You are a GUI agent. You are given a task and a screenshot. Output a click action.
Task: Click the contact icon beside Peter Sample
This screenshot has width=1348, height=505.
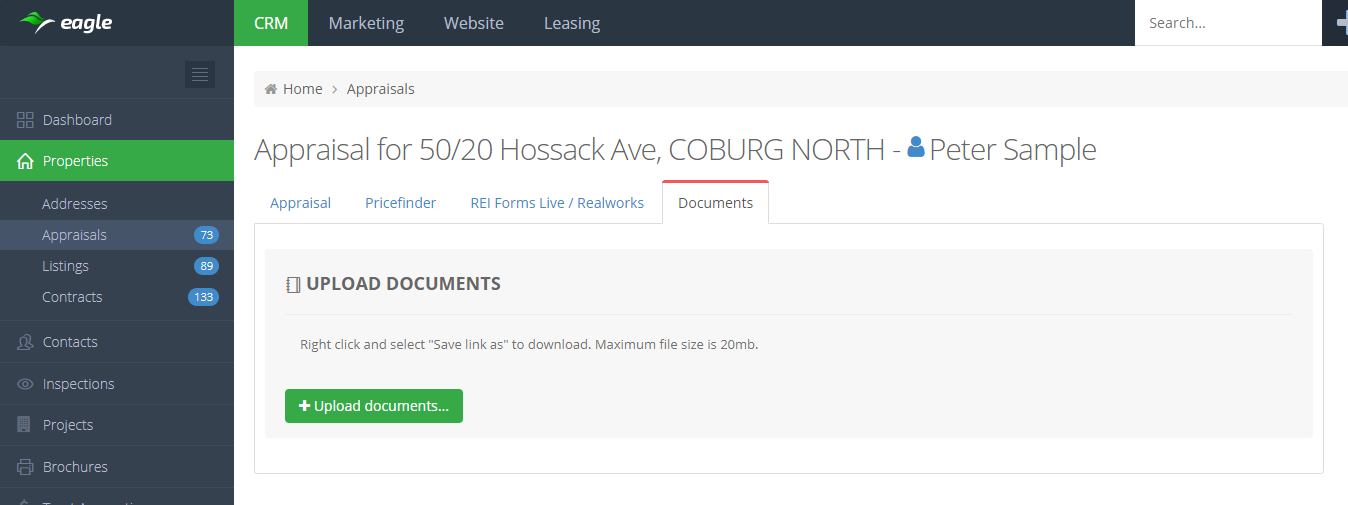915,149
